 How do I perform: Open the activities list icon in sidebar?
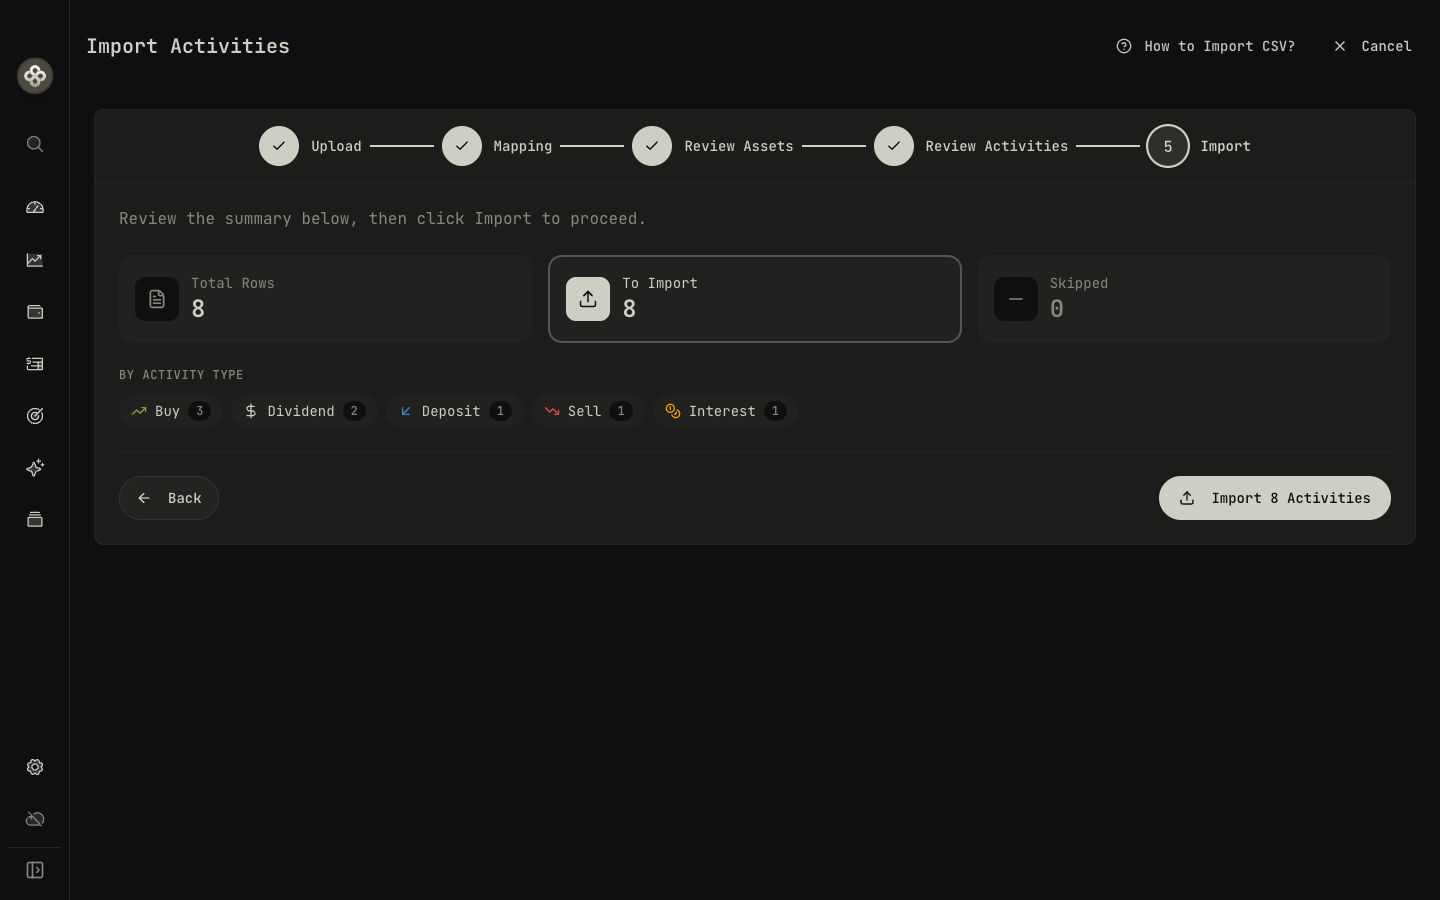tap(35, 364)
